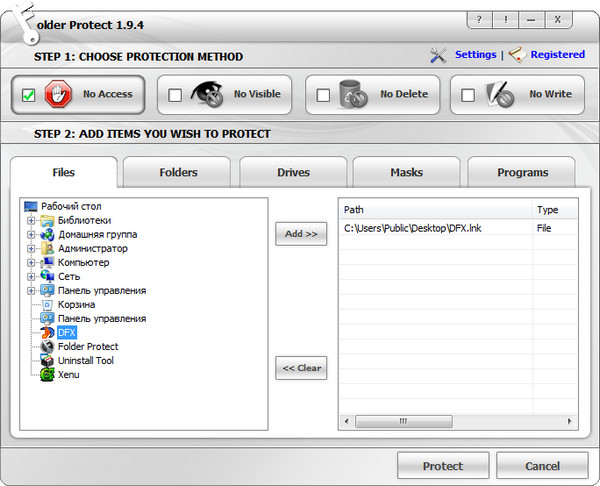Click the Registered link

click(x=558, y=55)
